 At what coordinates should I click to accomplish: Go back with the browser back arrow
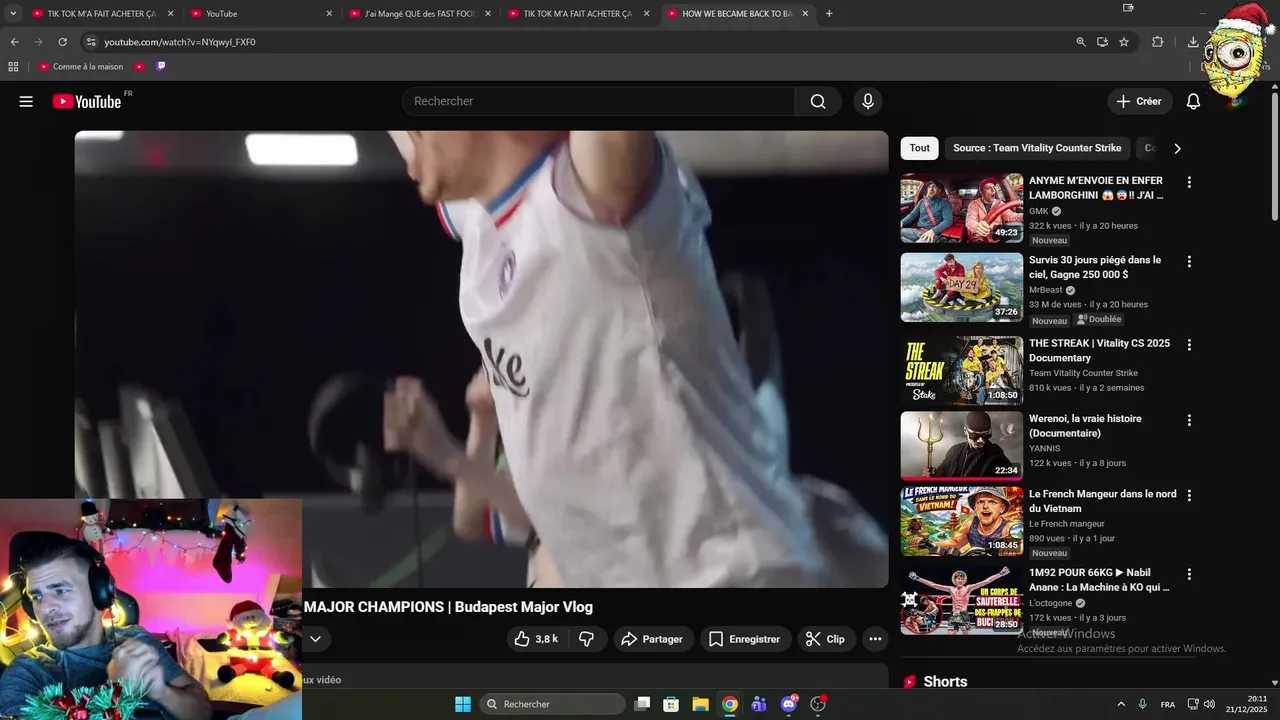pos(14,42)
